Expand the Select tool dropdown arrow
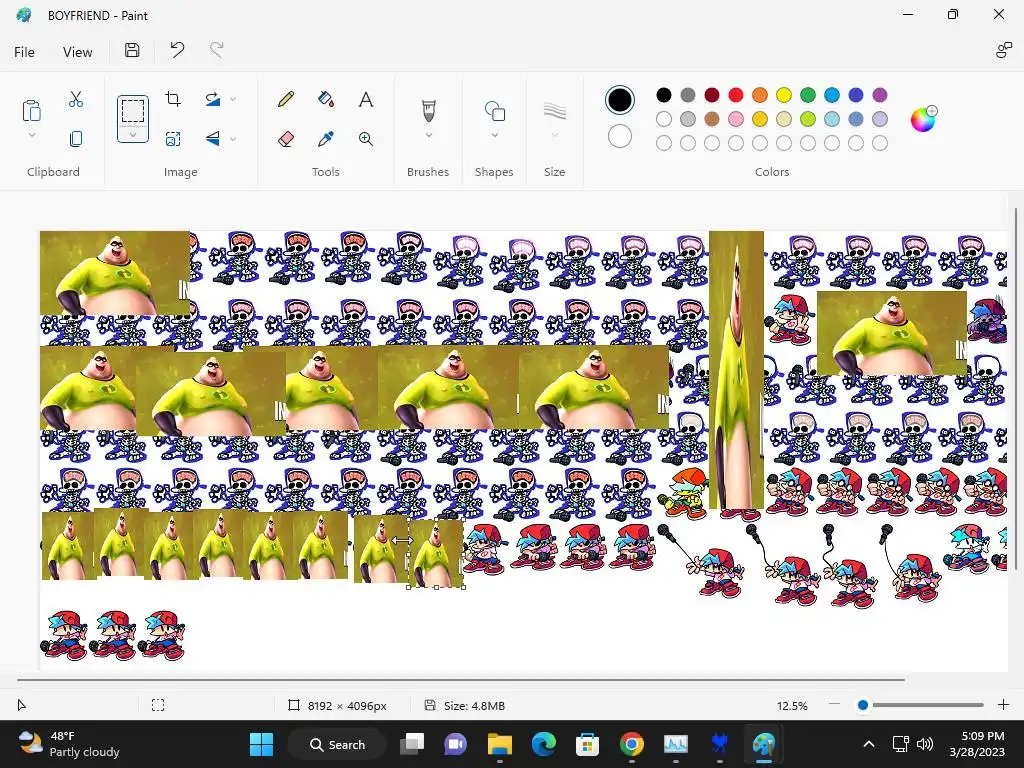The height and width of the screenshot is (768, 1024). tap(133, 135)
